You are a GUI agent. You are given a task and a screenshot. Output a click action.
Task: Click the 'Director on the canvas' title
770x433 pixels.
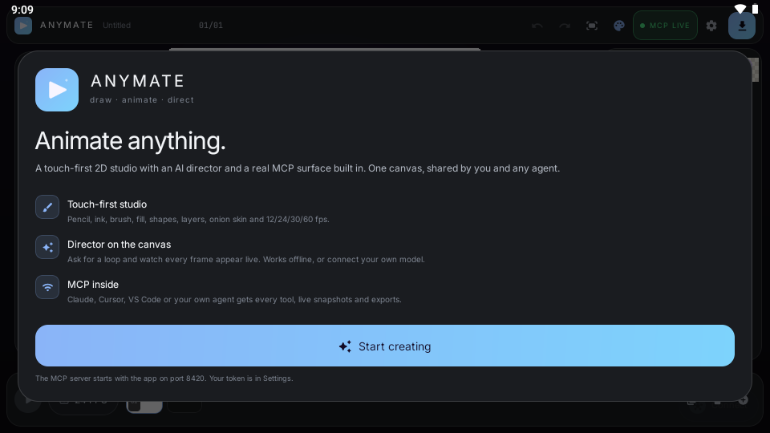(119, 244)
